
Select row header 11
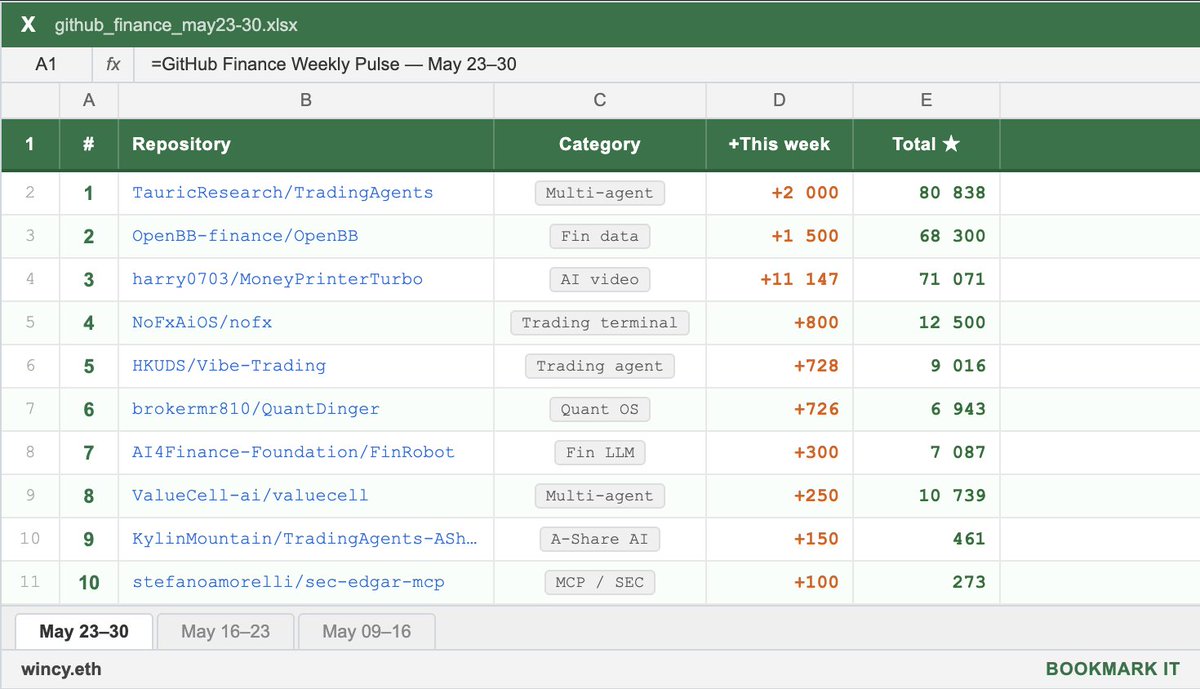click(x=30, y=581)
